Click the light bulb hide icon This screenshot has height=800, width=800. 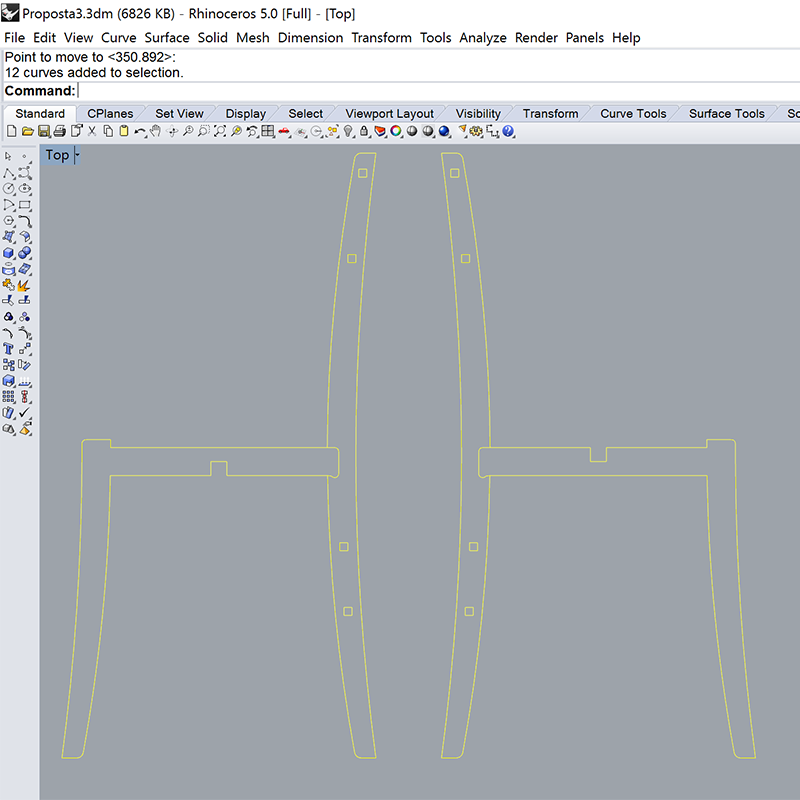coord(348,131)
